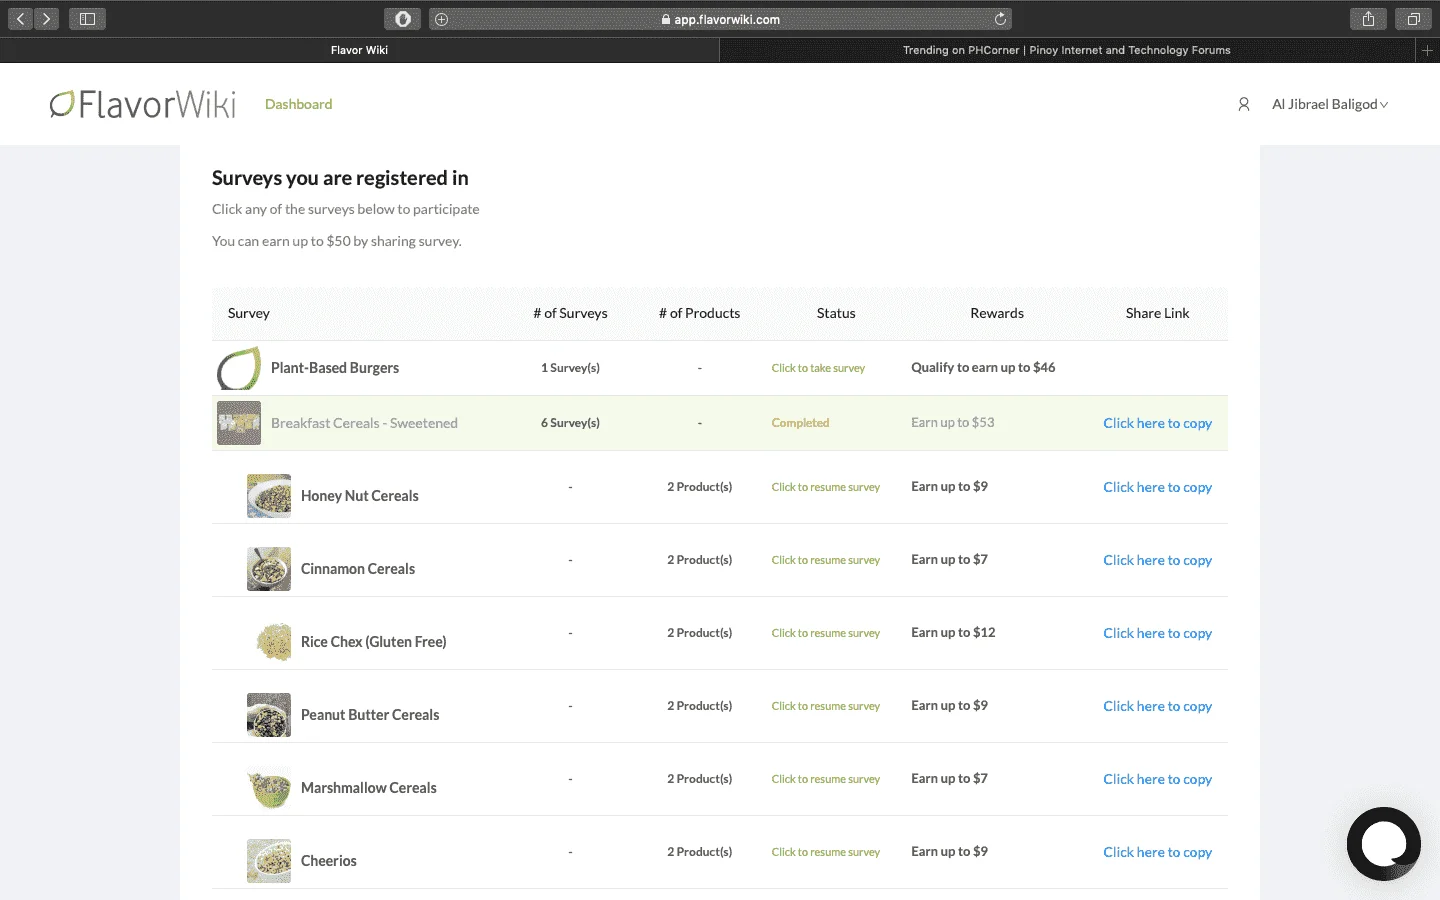Click the '1 Survey(s)' cell

tap(570, 368)
